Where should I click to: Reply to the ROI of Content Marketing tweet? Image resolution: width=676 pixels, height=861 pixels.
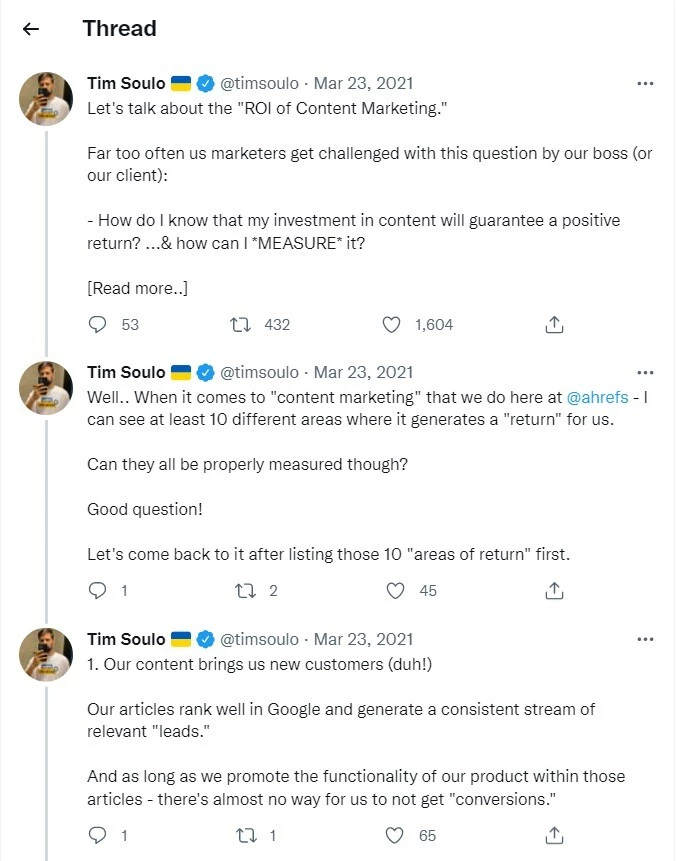[98, 324]
